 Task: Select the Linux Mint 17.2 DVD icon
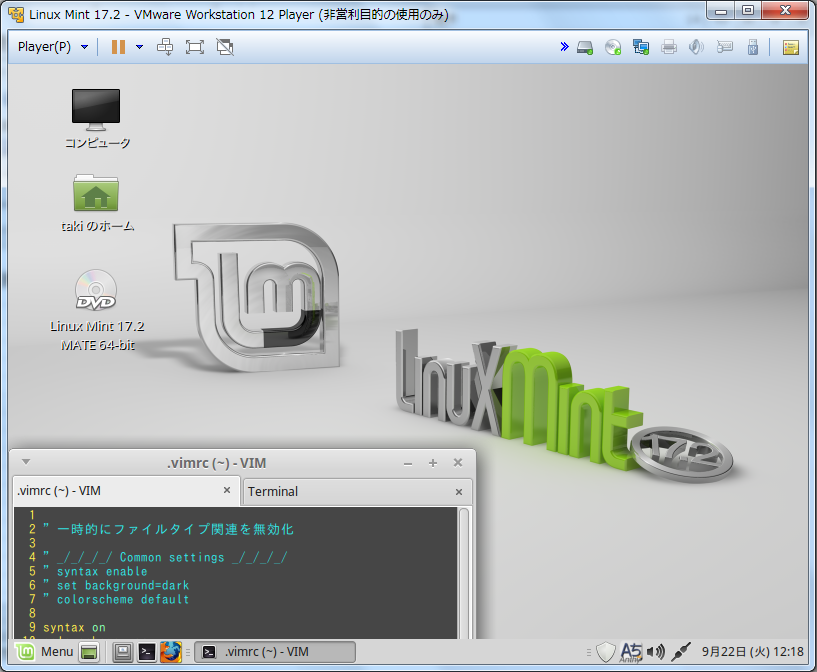(97, 310)
